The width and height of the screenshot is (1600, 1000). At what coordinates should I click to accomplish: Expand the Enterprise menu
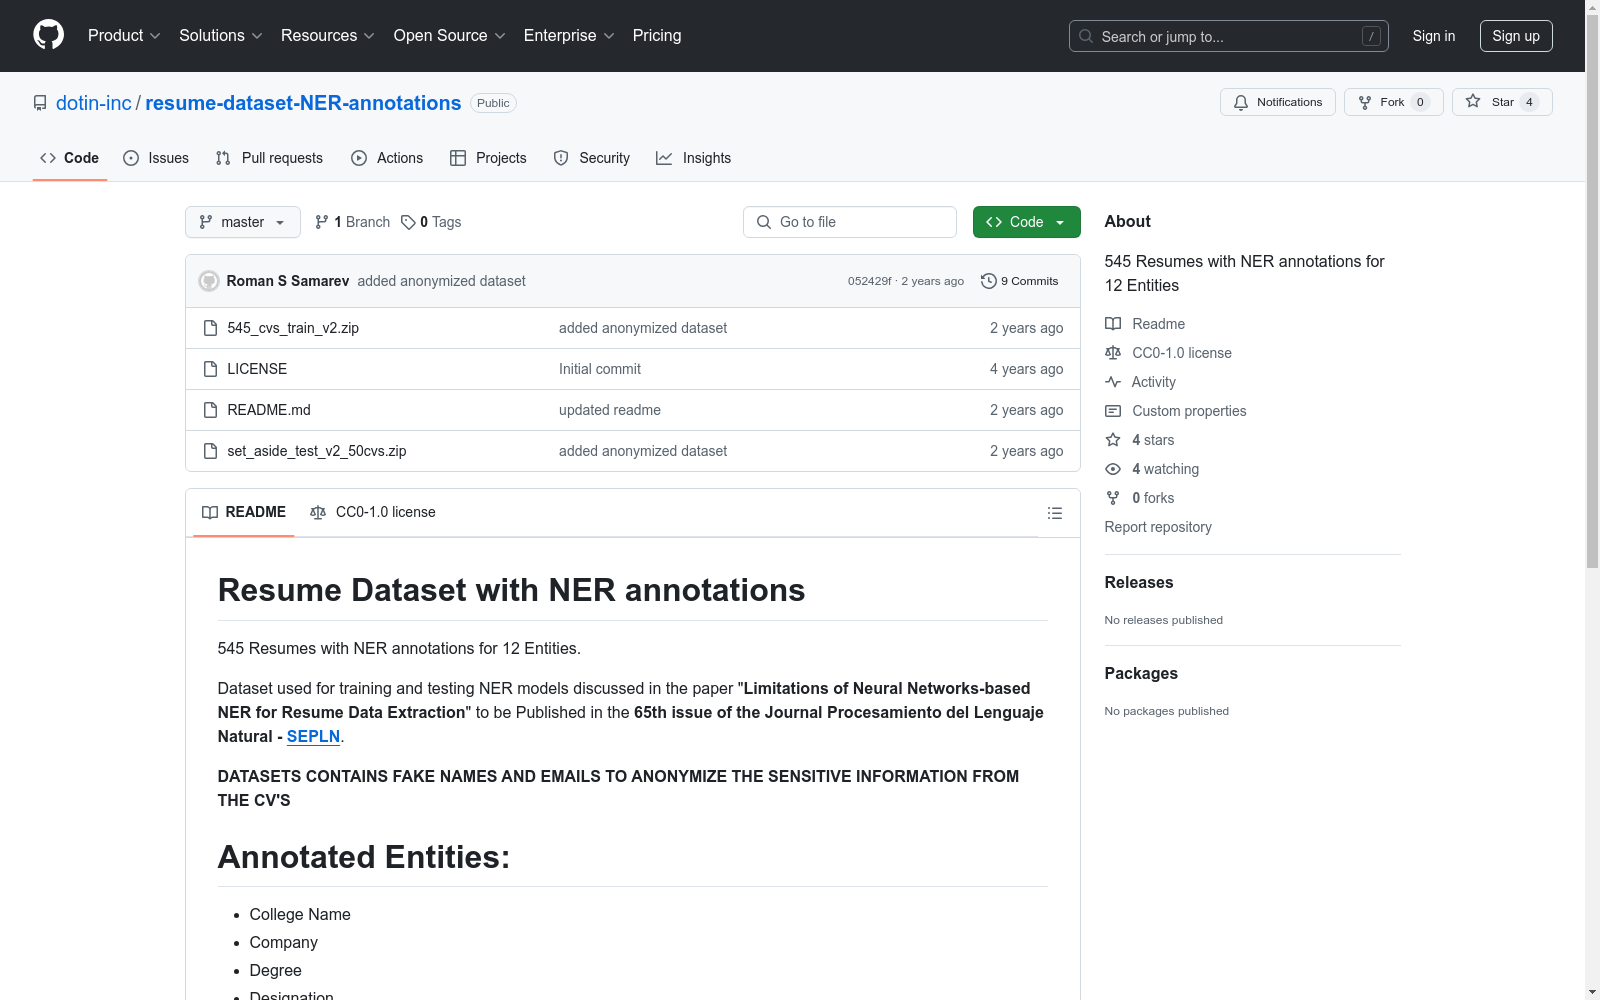(x=569, y=35)
